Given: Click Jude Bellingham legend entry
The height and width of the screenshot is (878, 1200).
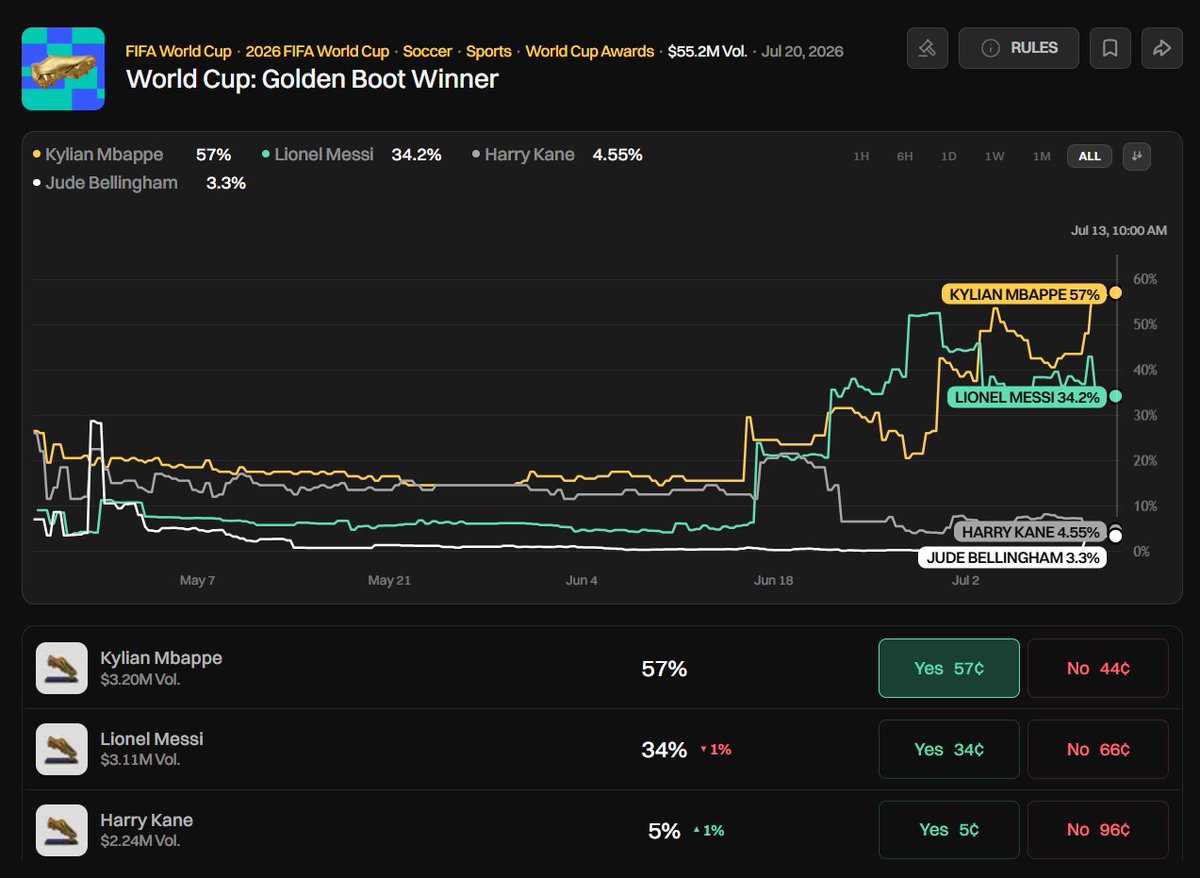Looking at the screenshot, I should 139,183.
